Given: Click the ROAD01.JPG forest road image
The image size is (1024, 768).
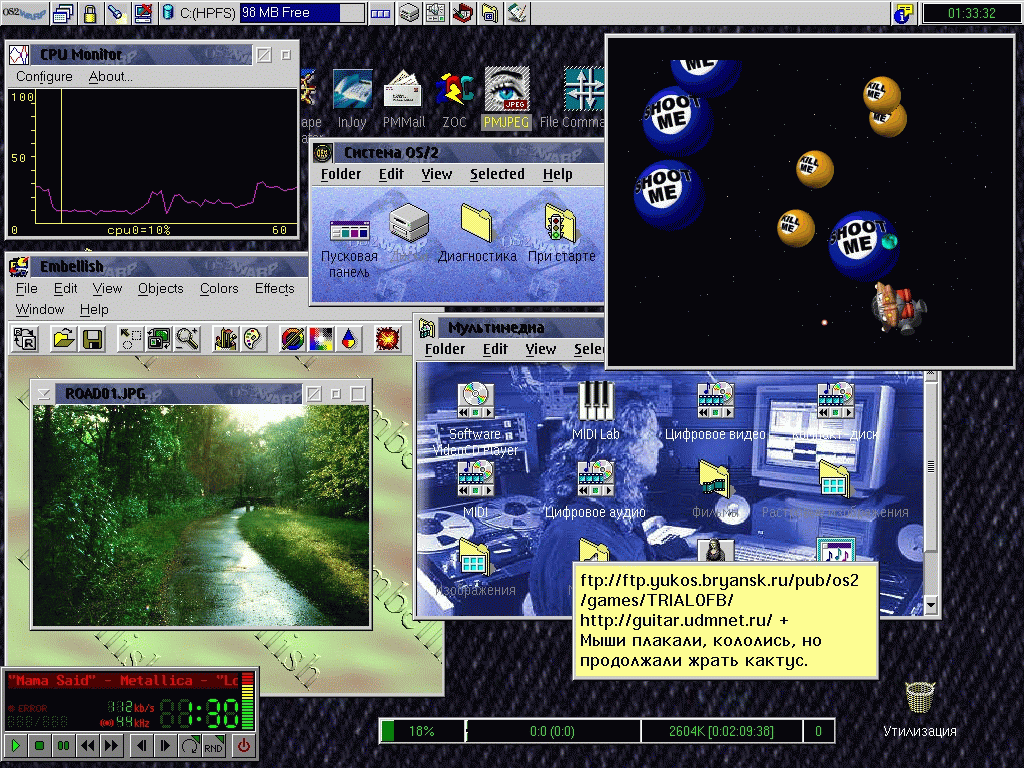Looking at the screenshot, I should tap(201, 515).
